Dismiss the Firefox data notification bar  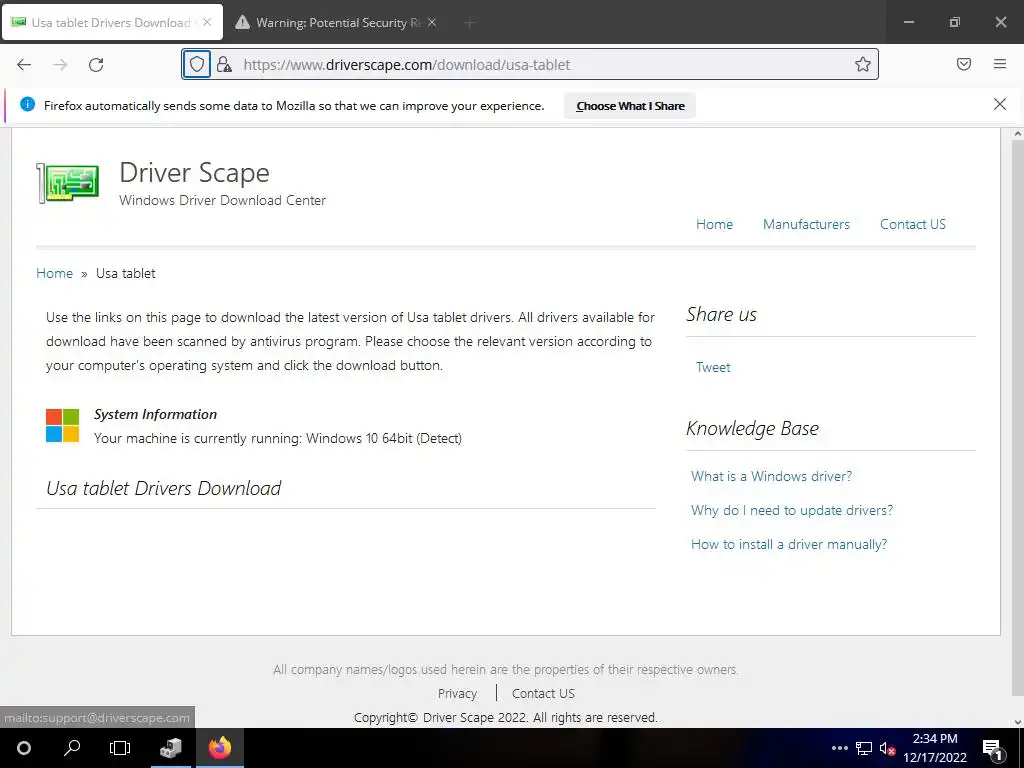(x=1000, y=104)
